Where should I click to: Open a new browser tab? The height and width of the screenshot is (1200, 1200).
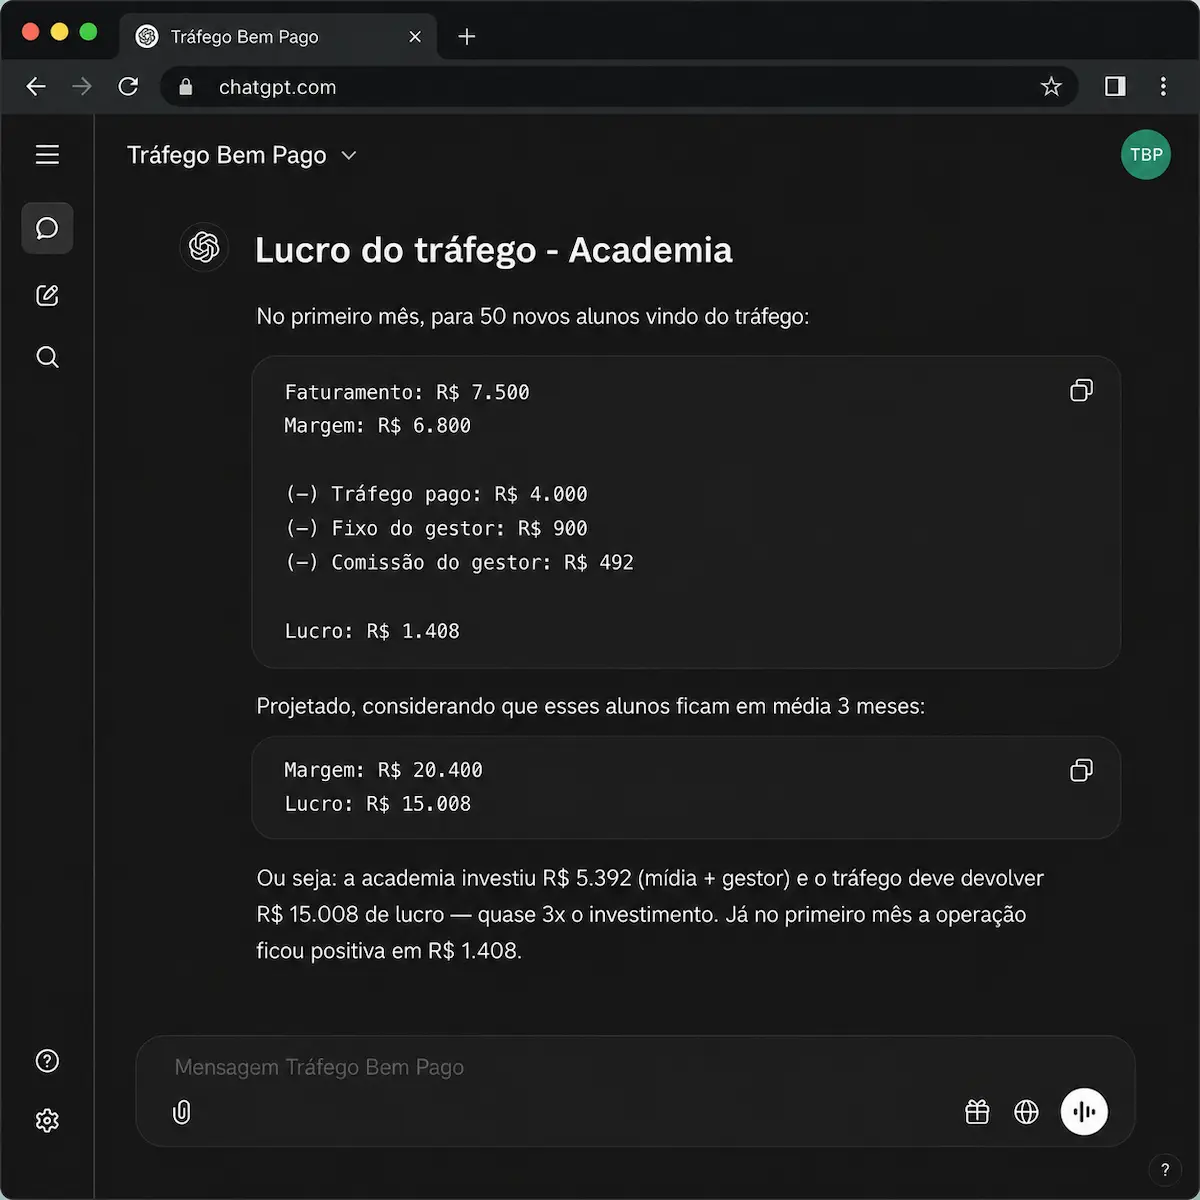coord(467,37)
